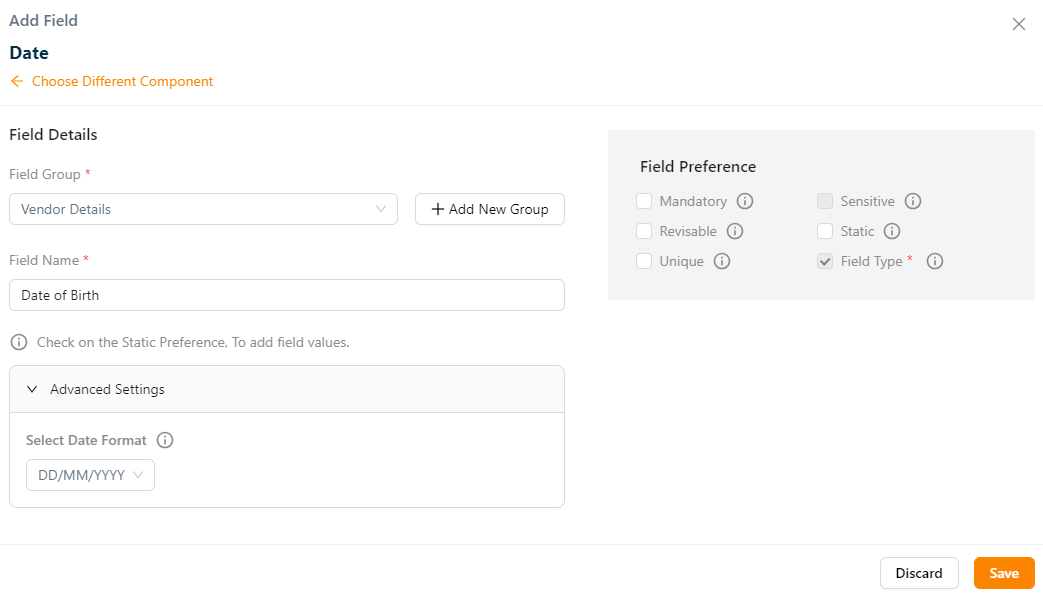
Task: Click the Field Name input box
Action: 286,295
